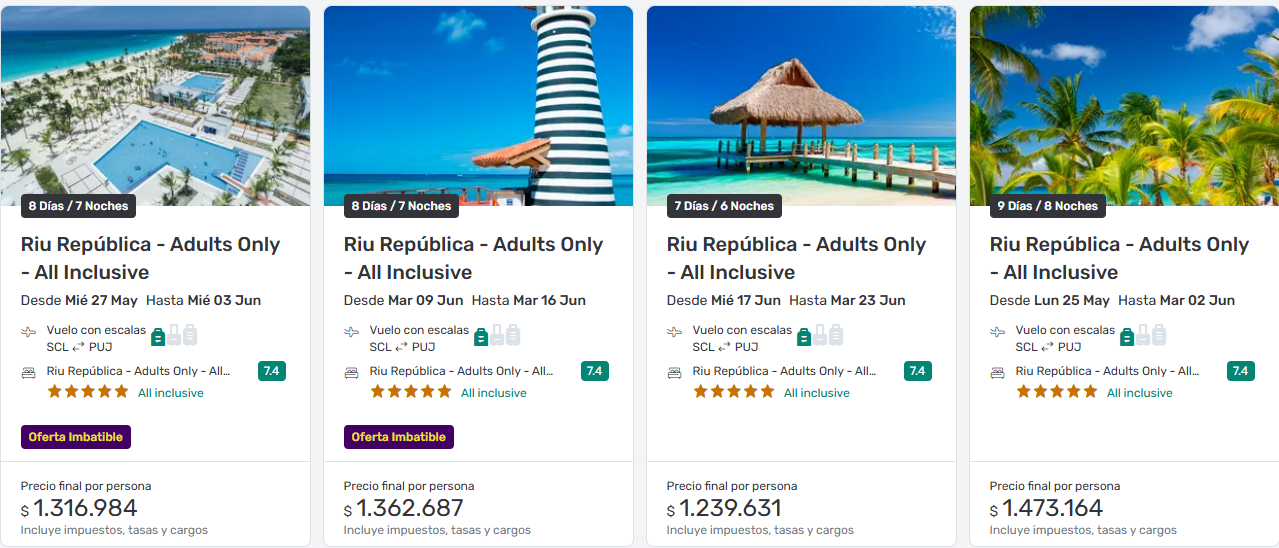Click the five-star rating on the Mié 27 May package
The height and width of the screenshot is (548, 1279).
88,392
